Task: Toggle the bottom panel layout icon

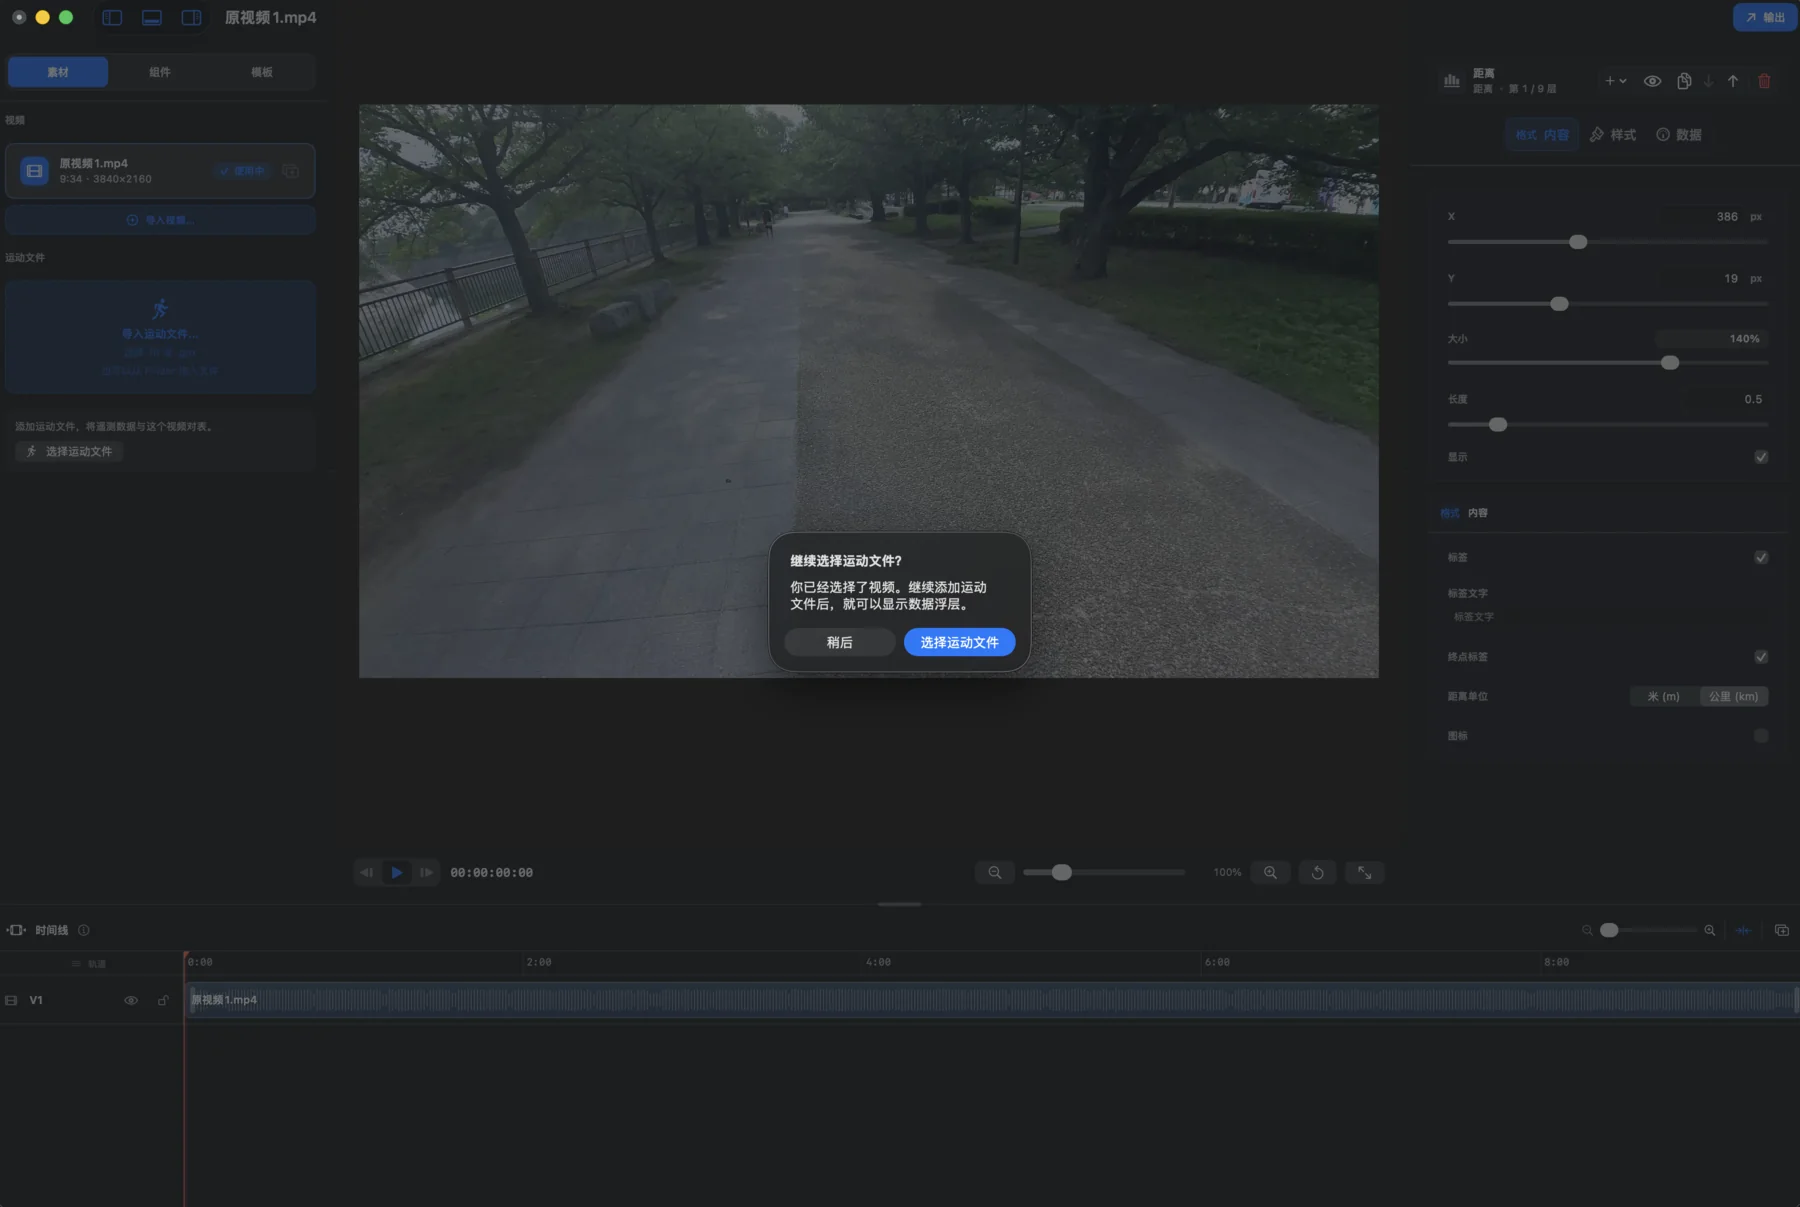Action: coord(152,18)
